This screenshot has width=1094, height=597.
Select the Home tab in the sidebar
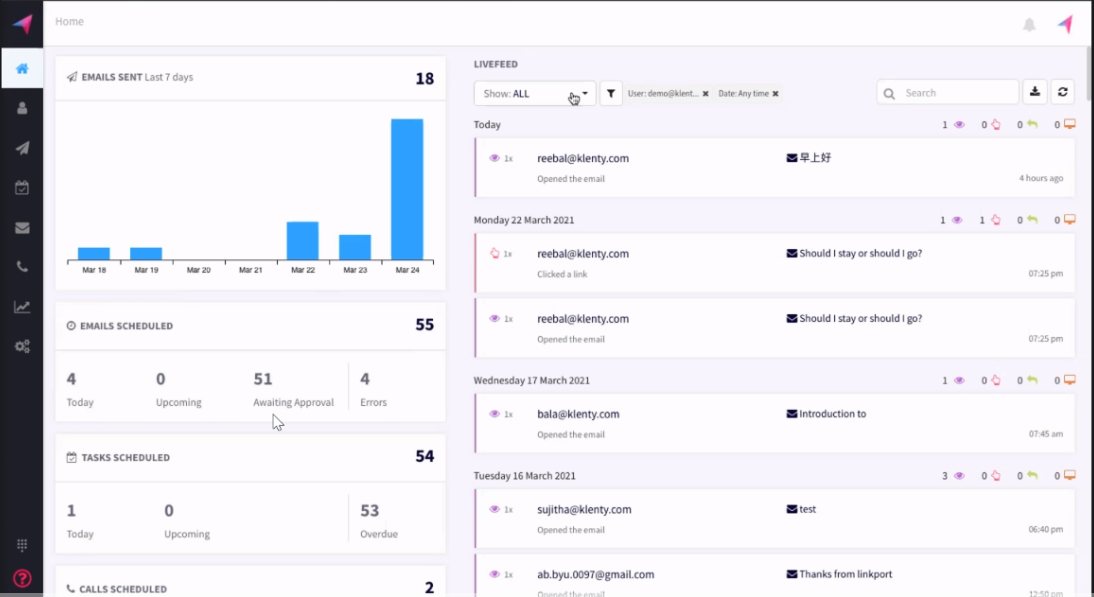click(22, 68)
